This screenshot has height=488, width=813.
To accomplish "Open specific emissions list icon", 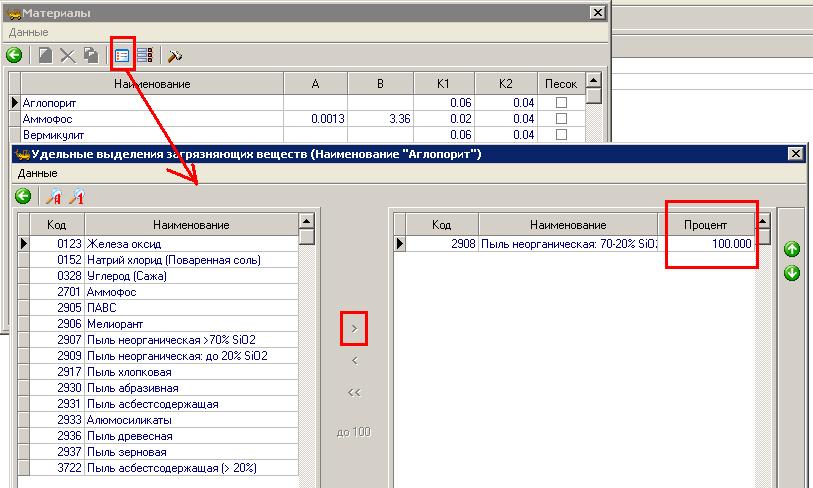I will [x=122, y=56].
